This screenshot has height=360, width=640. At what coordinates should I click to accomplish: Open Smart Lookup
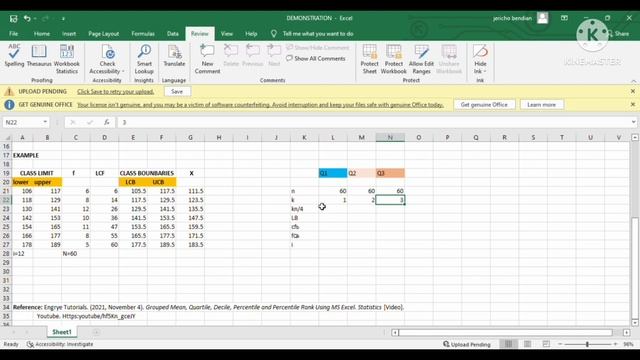[x=144, y=59]
